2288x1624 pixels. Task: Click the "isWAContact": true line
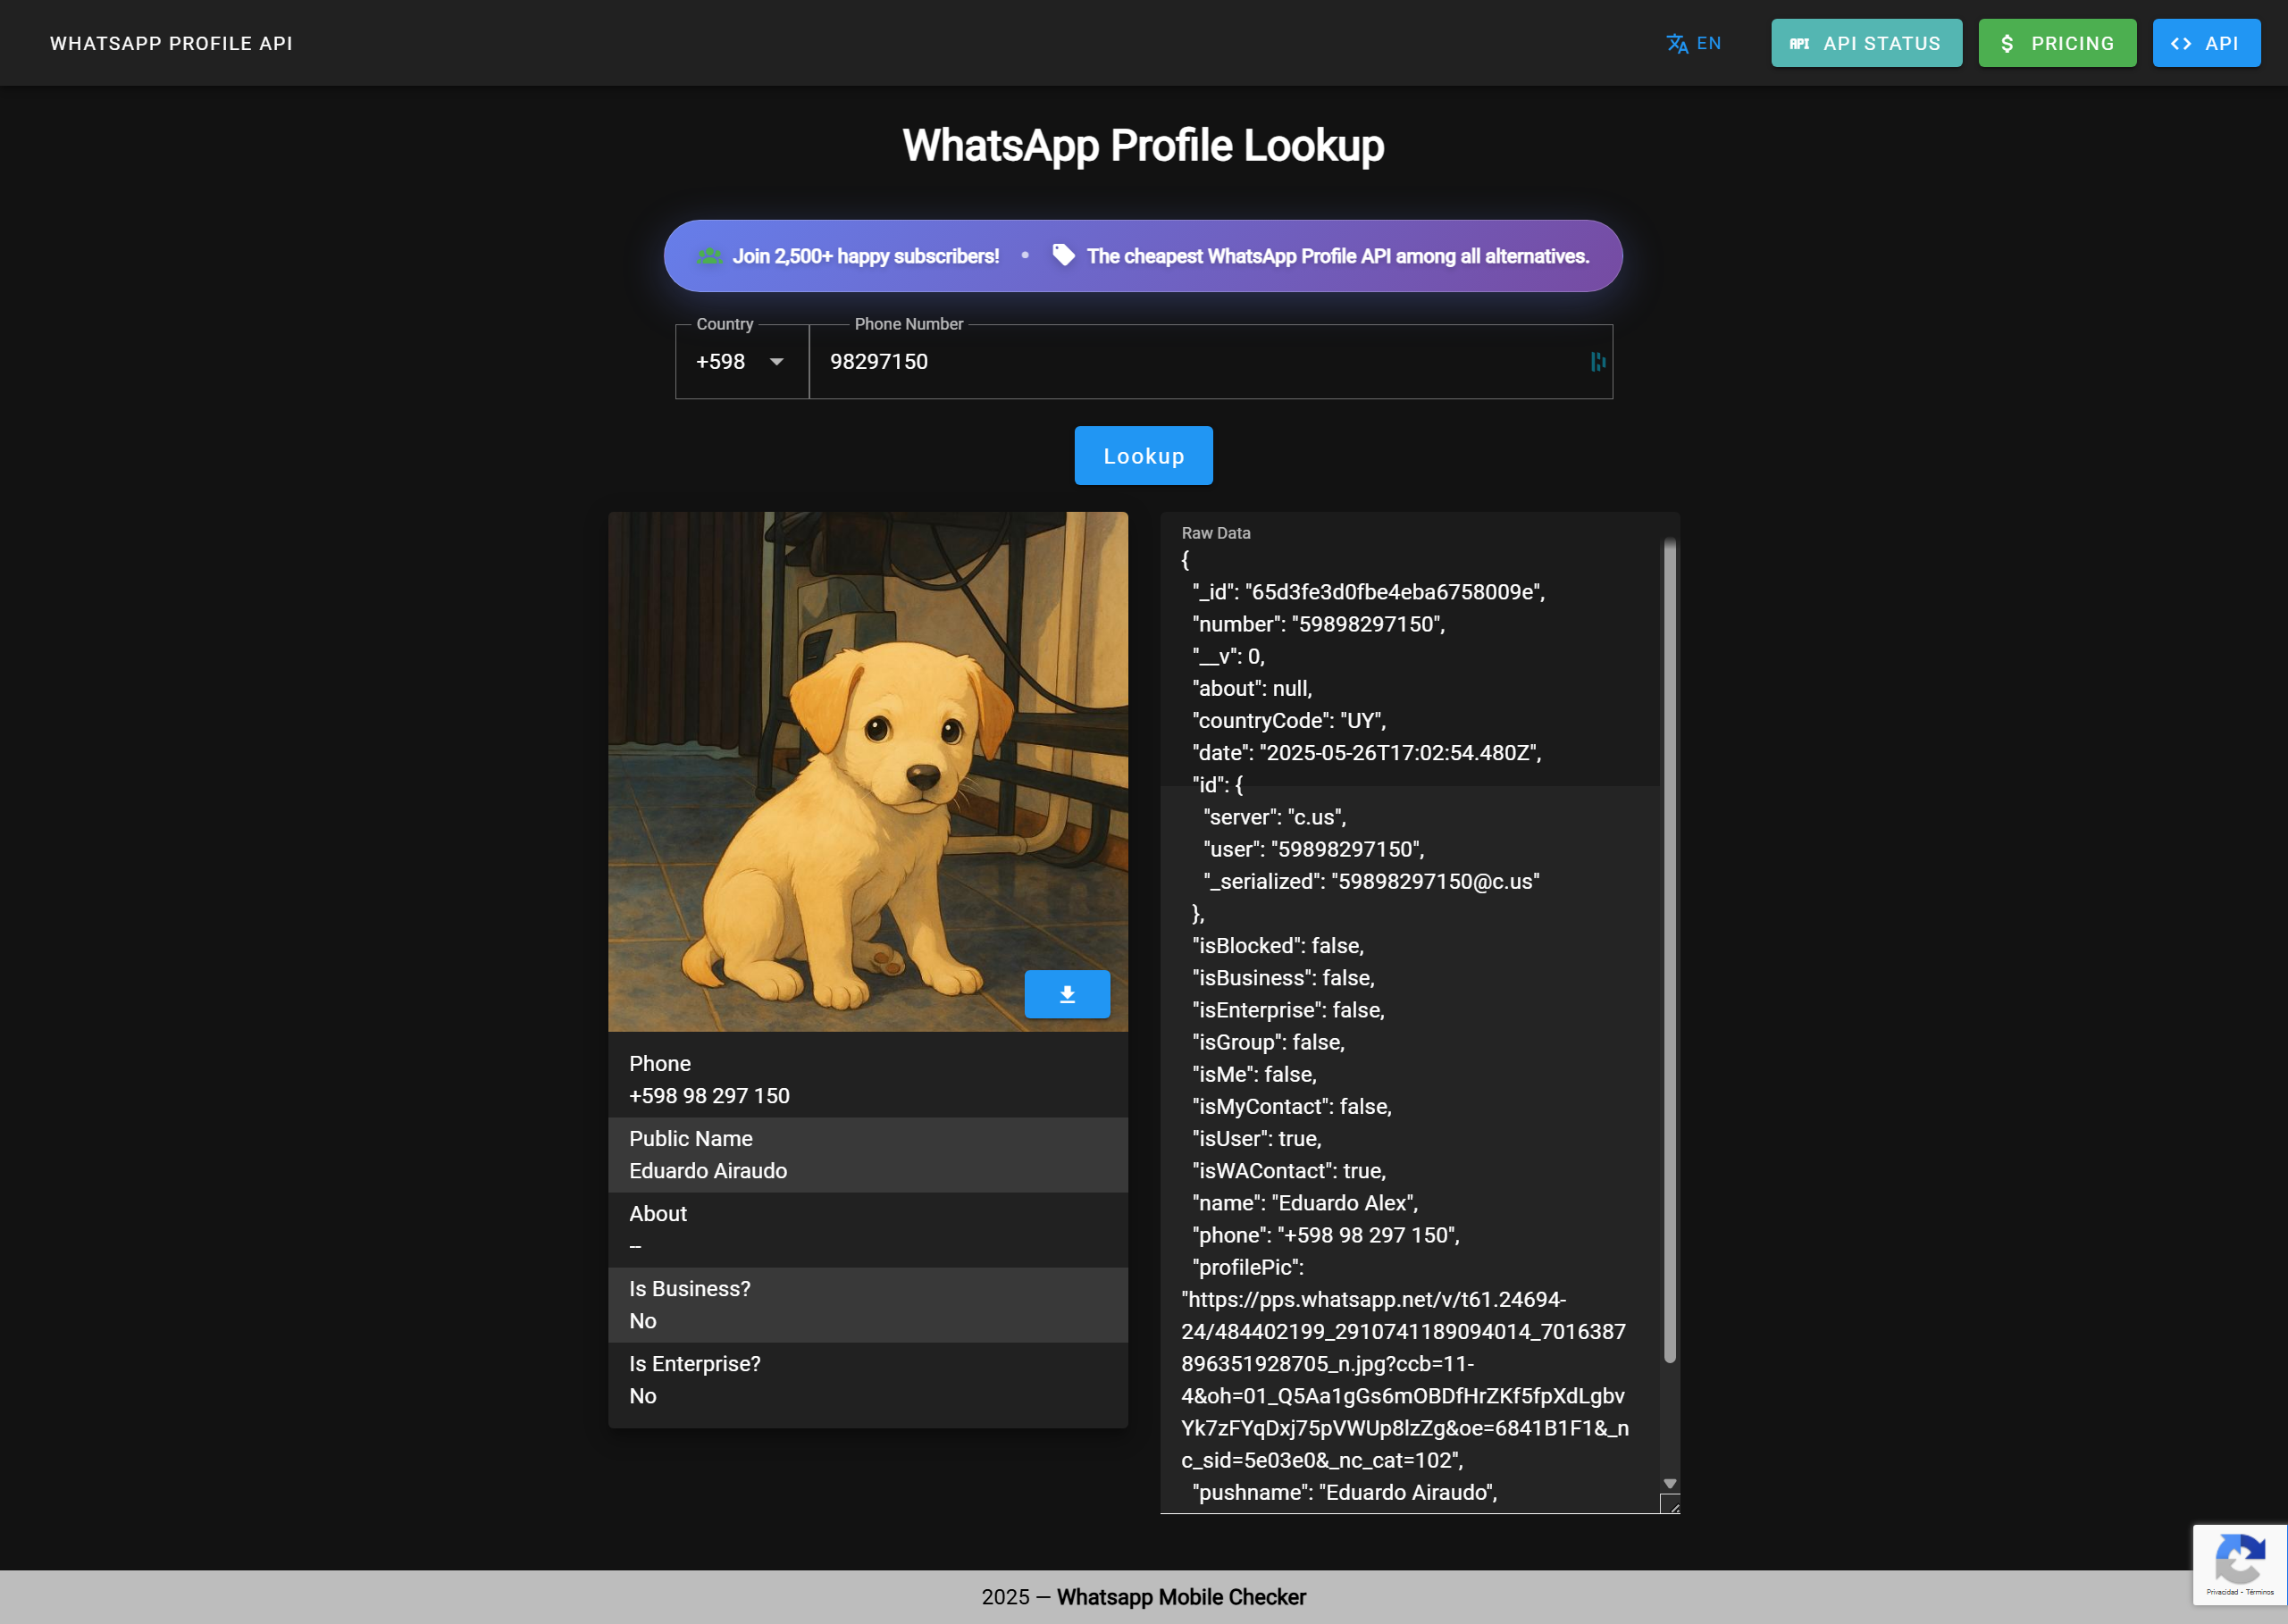click(x=1288, y=1171)
